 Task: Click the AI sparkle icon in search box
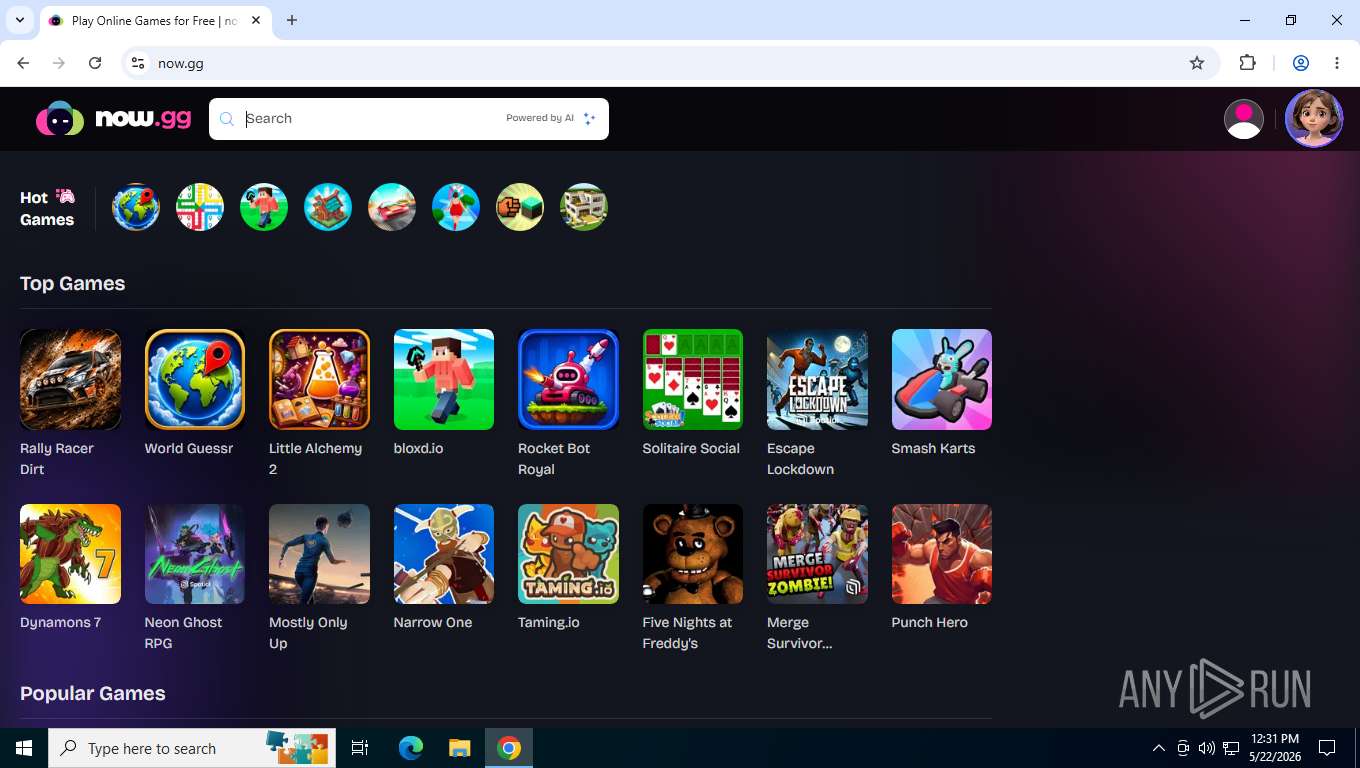point(589,118)
